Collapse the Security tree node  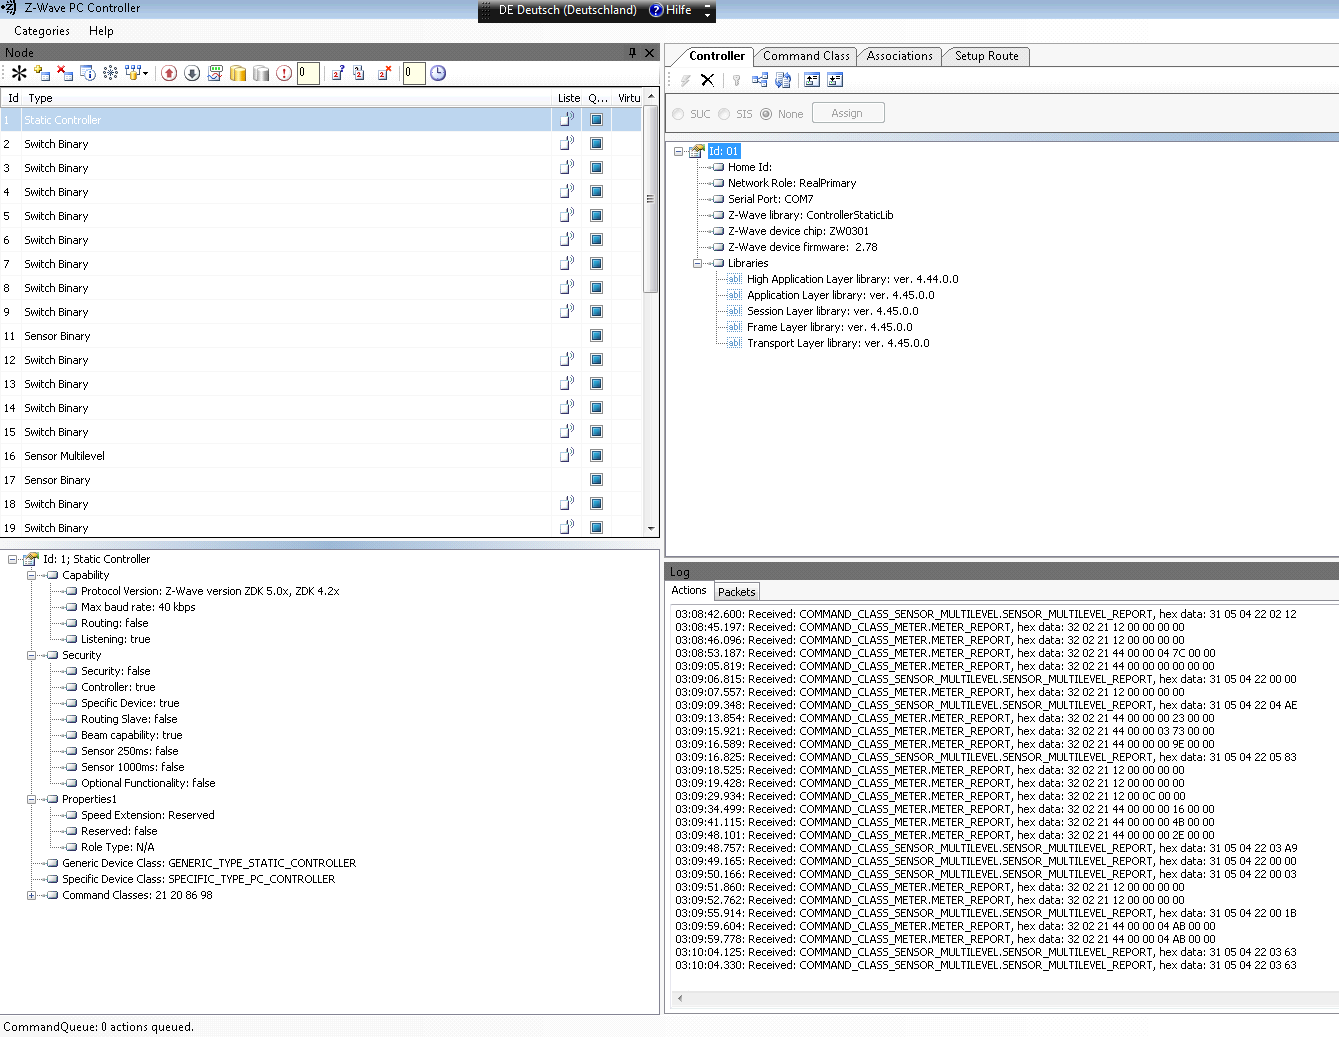pos(31,655)
